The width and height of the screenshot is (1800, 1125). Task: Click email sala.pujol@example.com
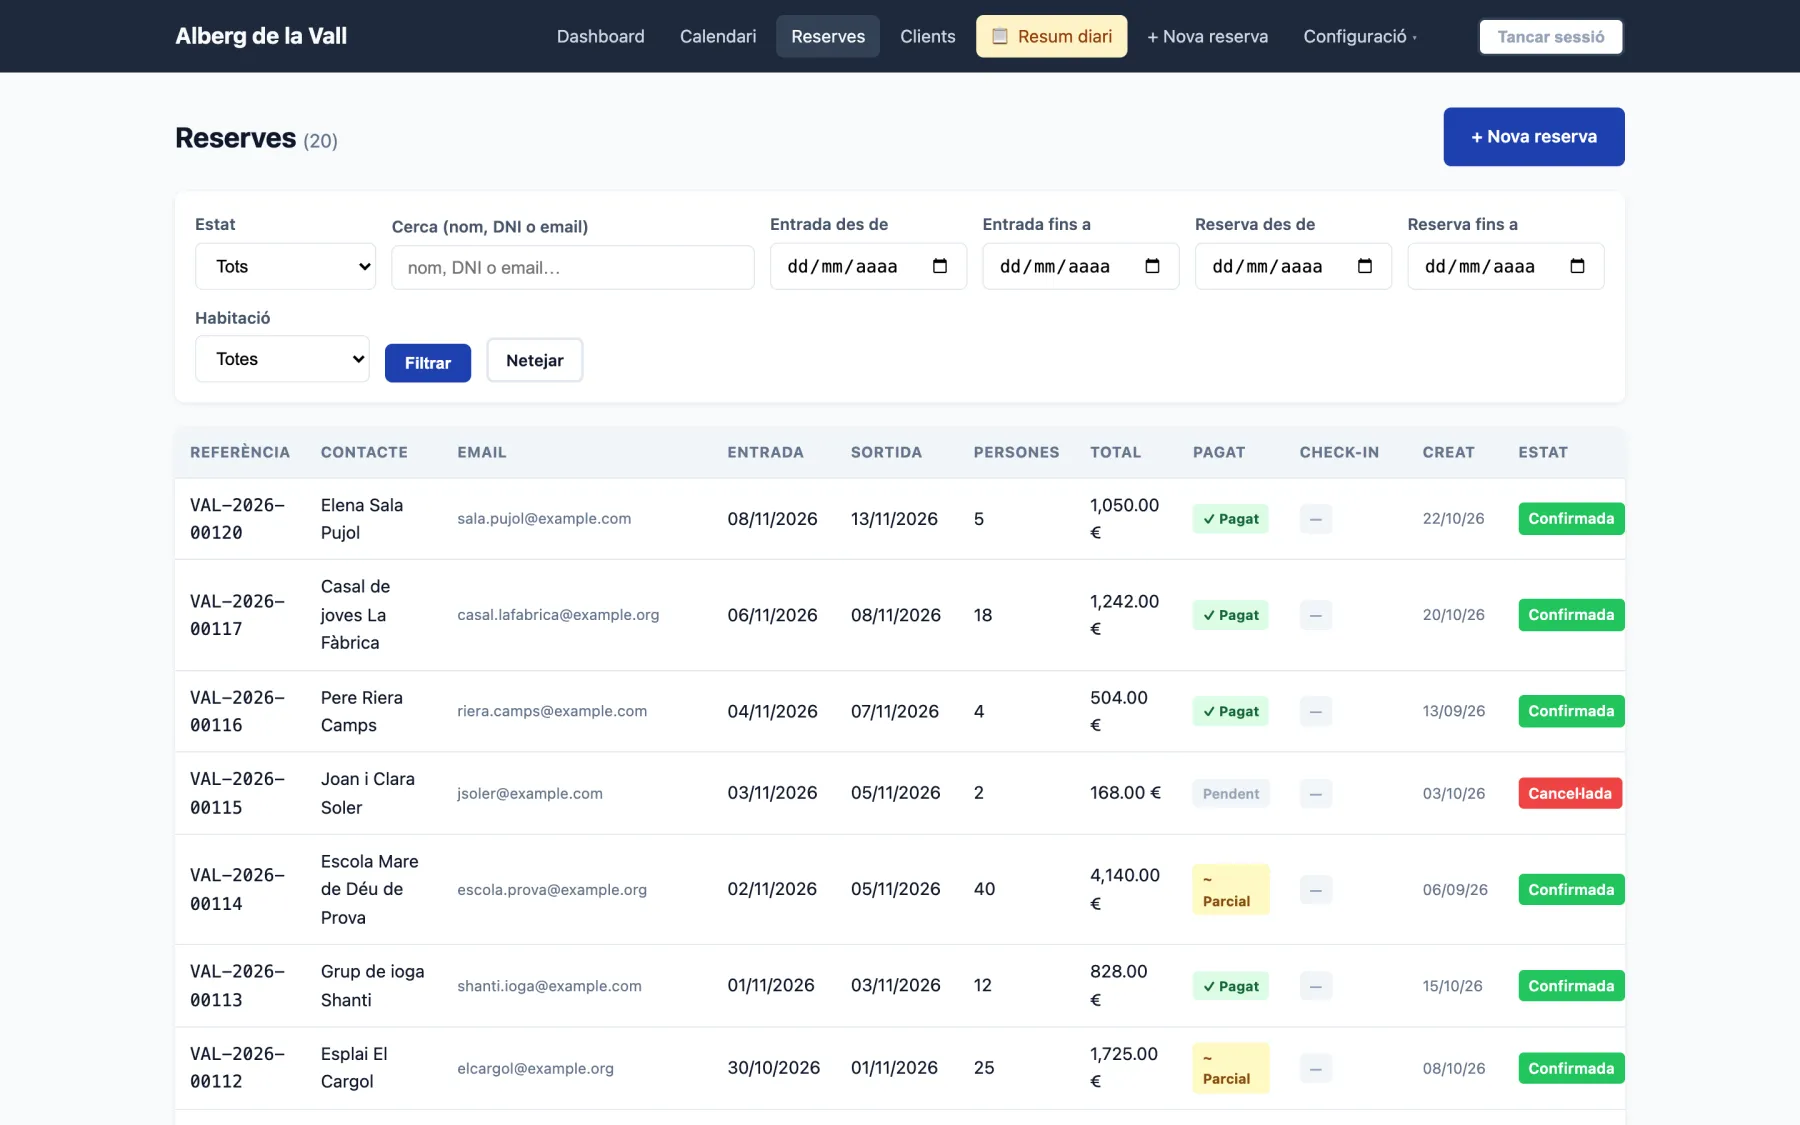point(544,518)
